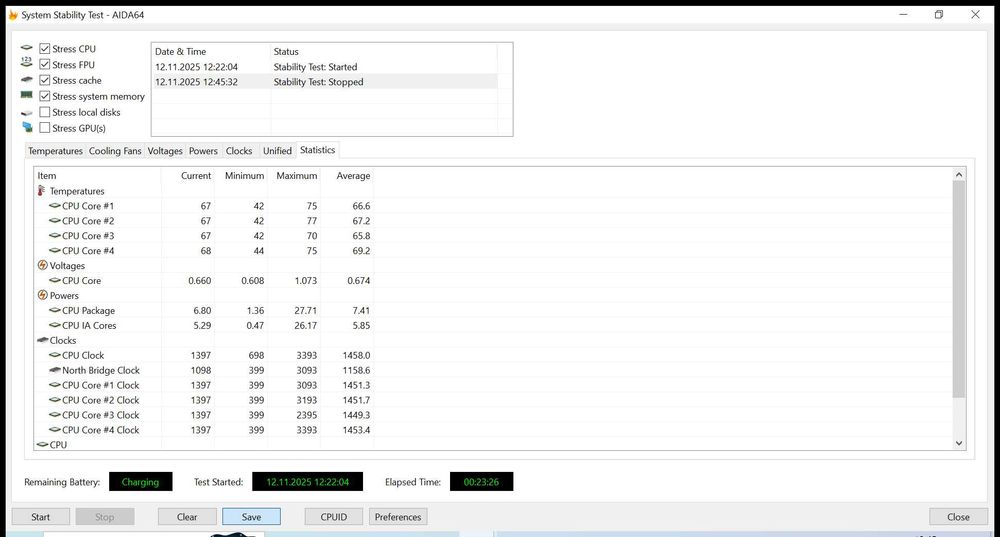1000x537 pixels.
Task: Click the chip icon of CPU Core #3 Clock
Action: coord(55,415)
